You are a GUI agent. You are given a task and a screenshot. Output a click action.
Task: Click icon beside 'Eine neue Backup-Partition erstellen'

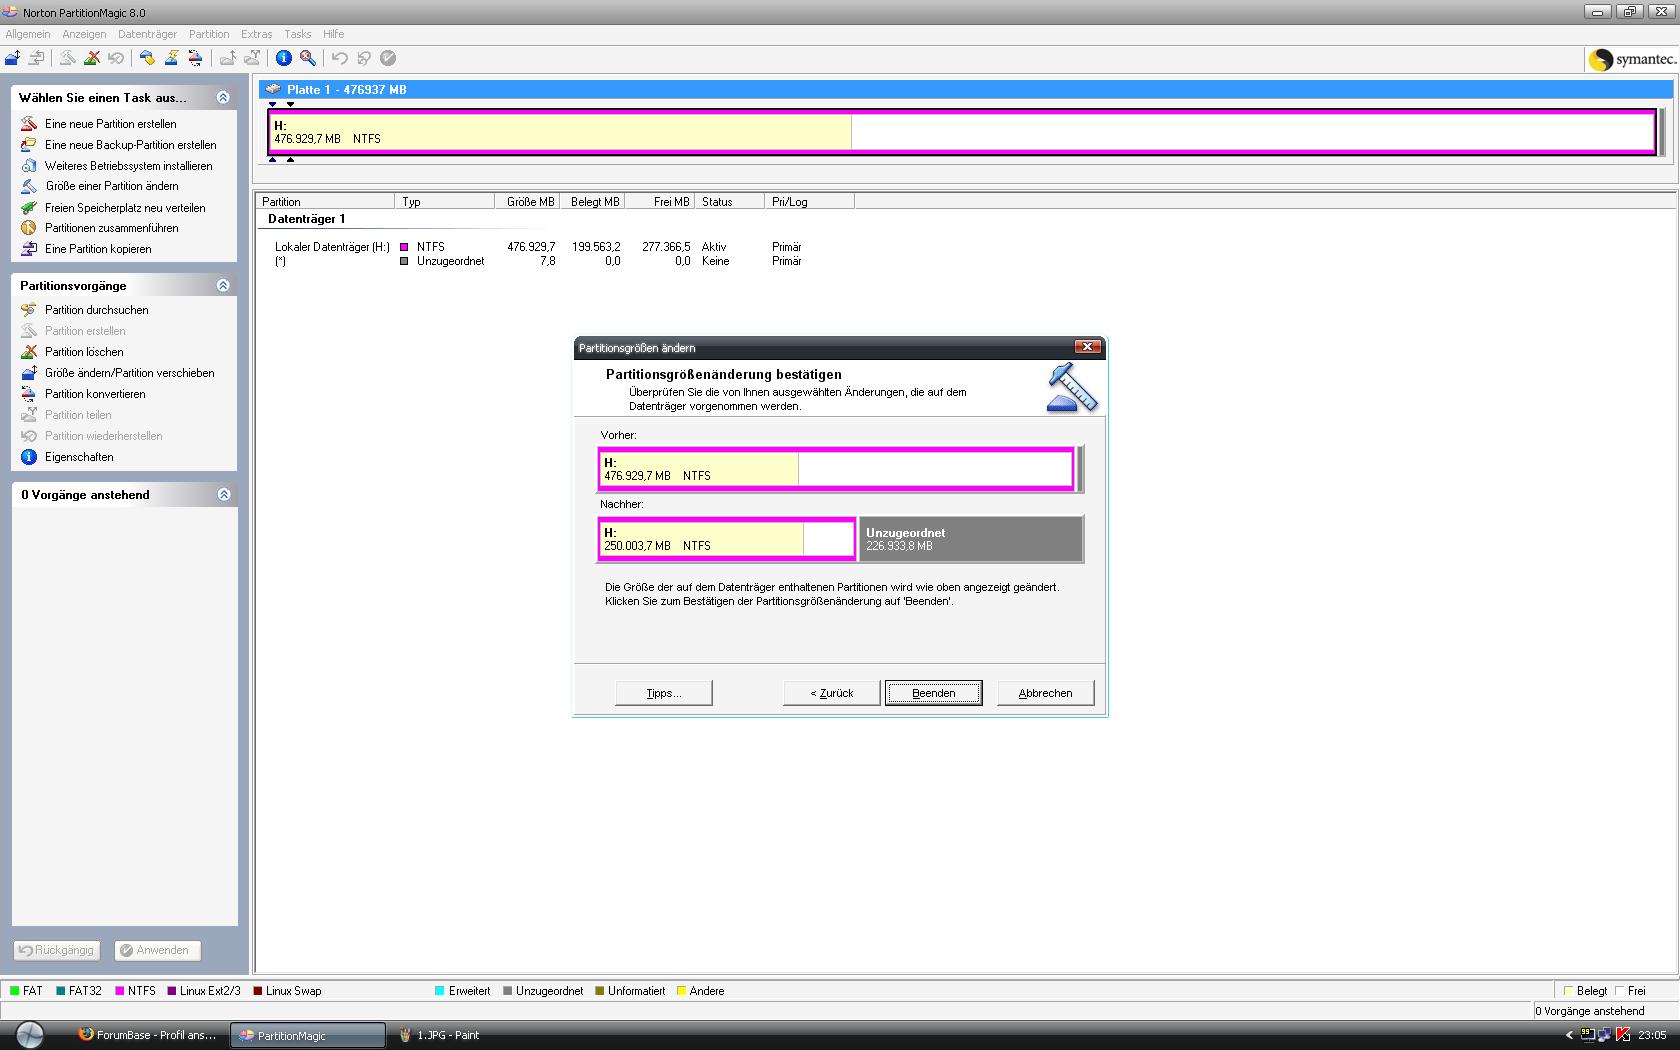(x=28, y=144)
